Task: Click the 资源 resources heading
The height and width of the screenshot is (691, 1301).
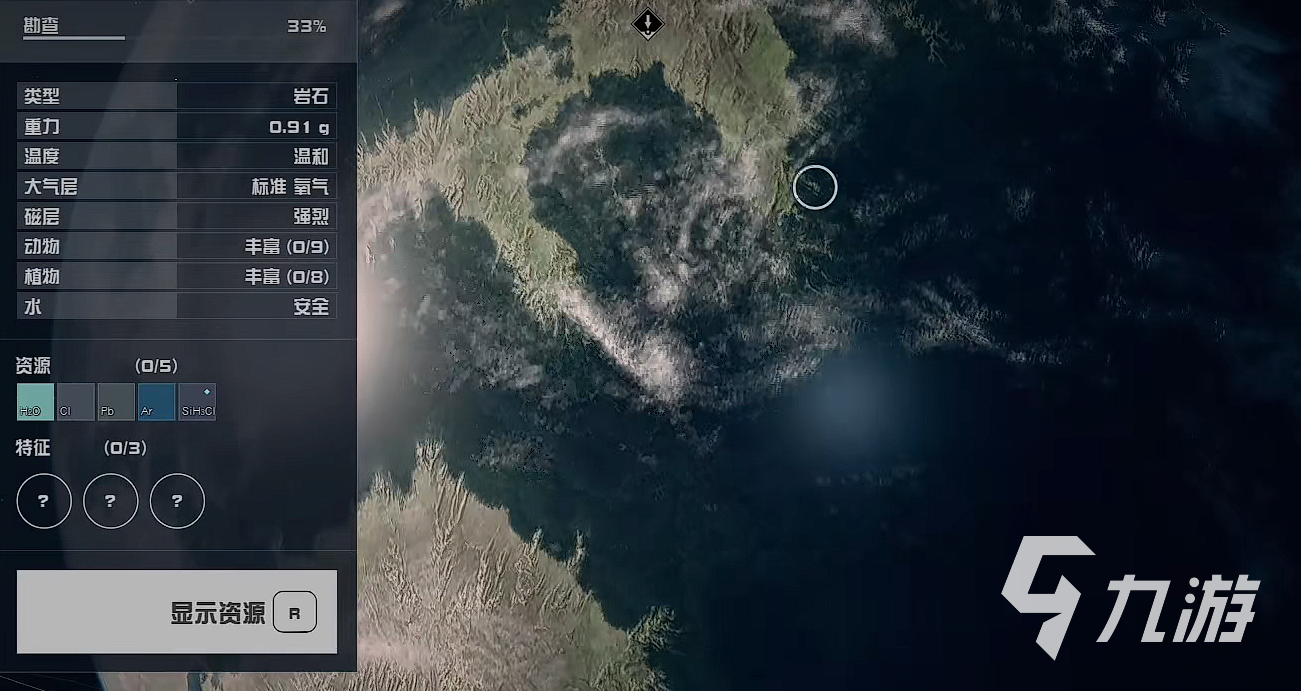Action: (33, 365)
